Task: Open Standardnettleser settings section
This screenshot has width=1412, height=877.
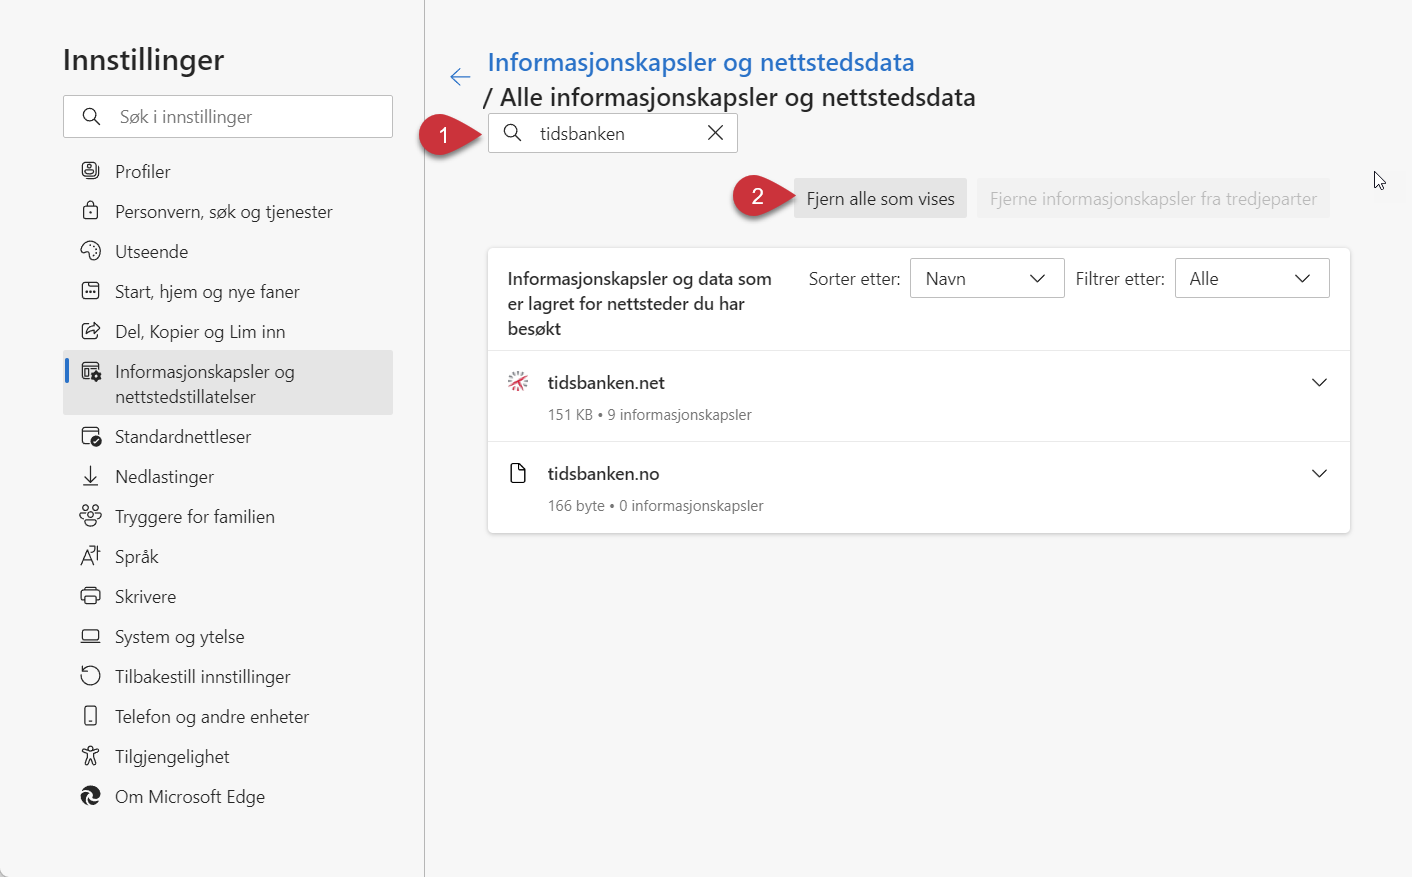Action: click(x=228, y=436)
